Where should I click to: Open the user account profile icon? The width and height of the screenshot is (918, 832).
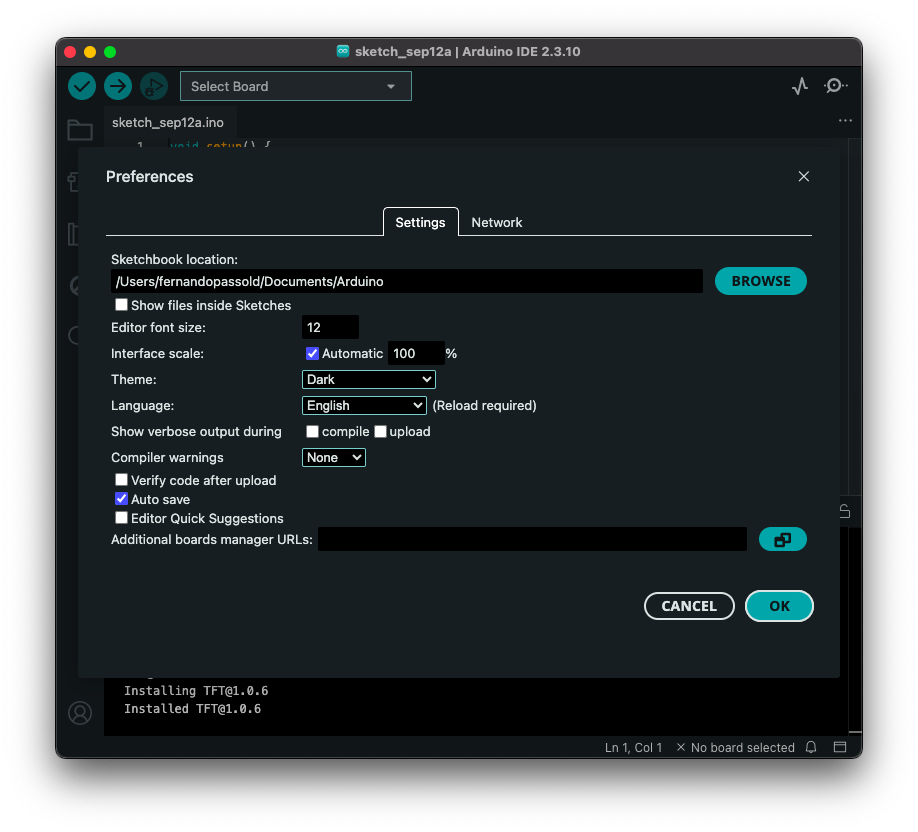[80, 713]
